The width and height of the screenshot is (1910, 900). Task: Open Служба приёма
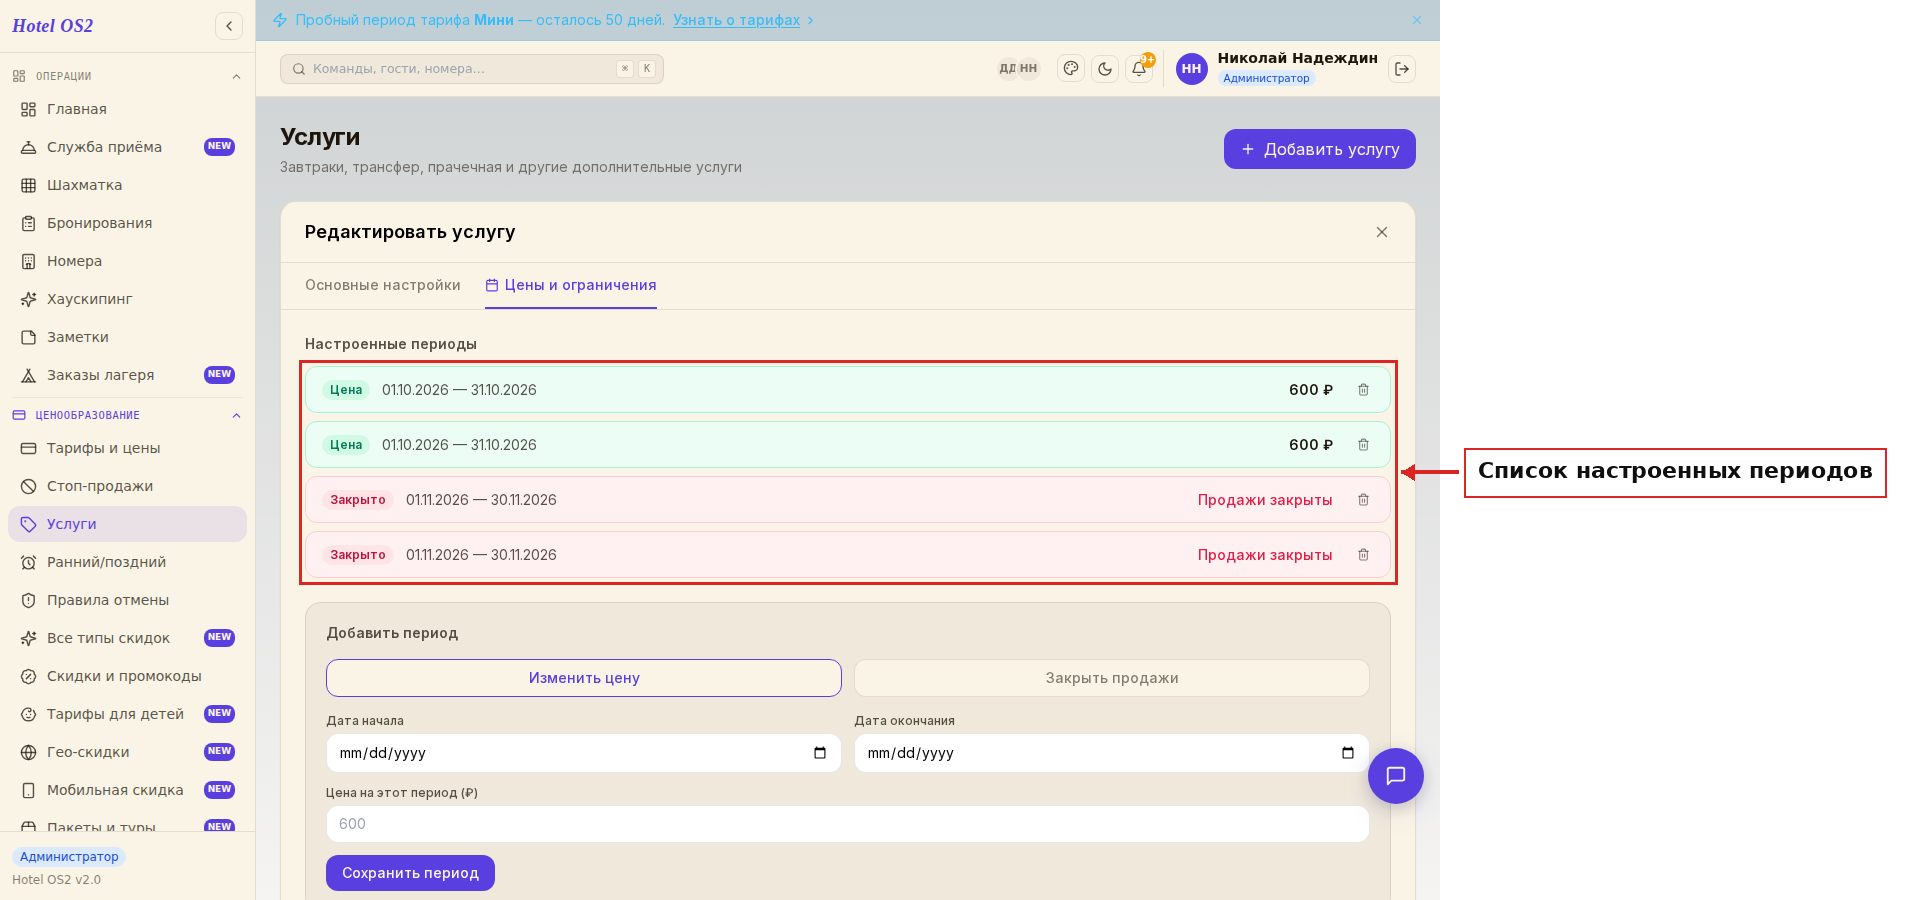pyautogui.click(x=127, y=147)
